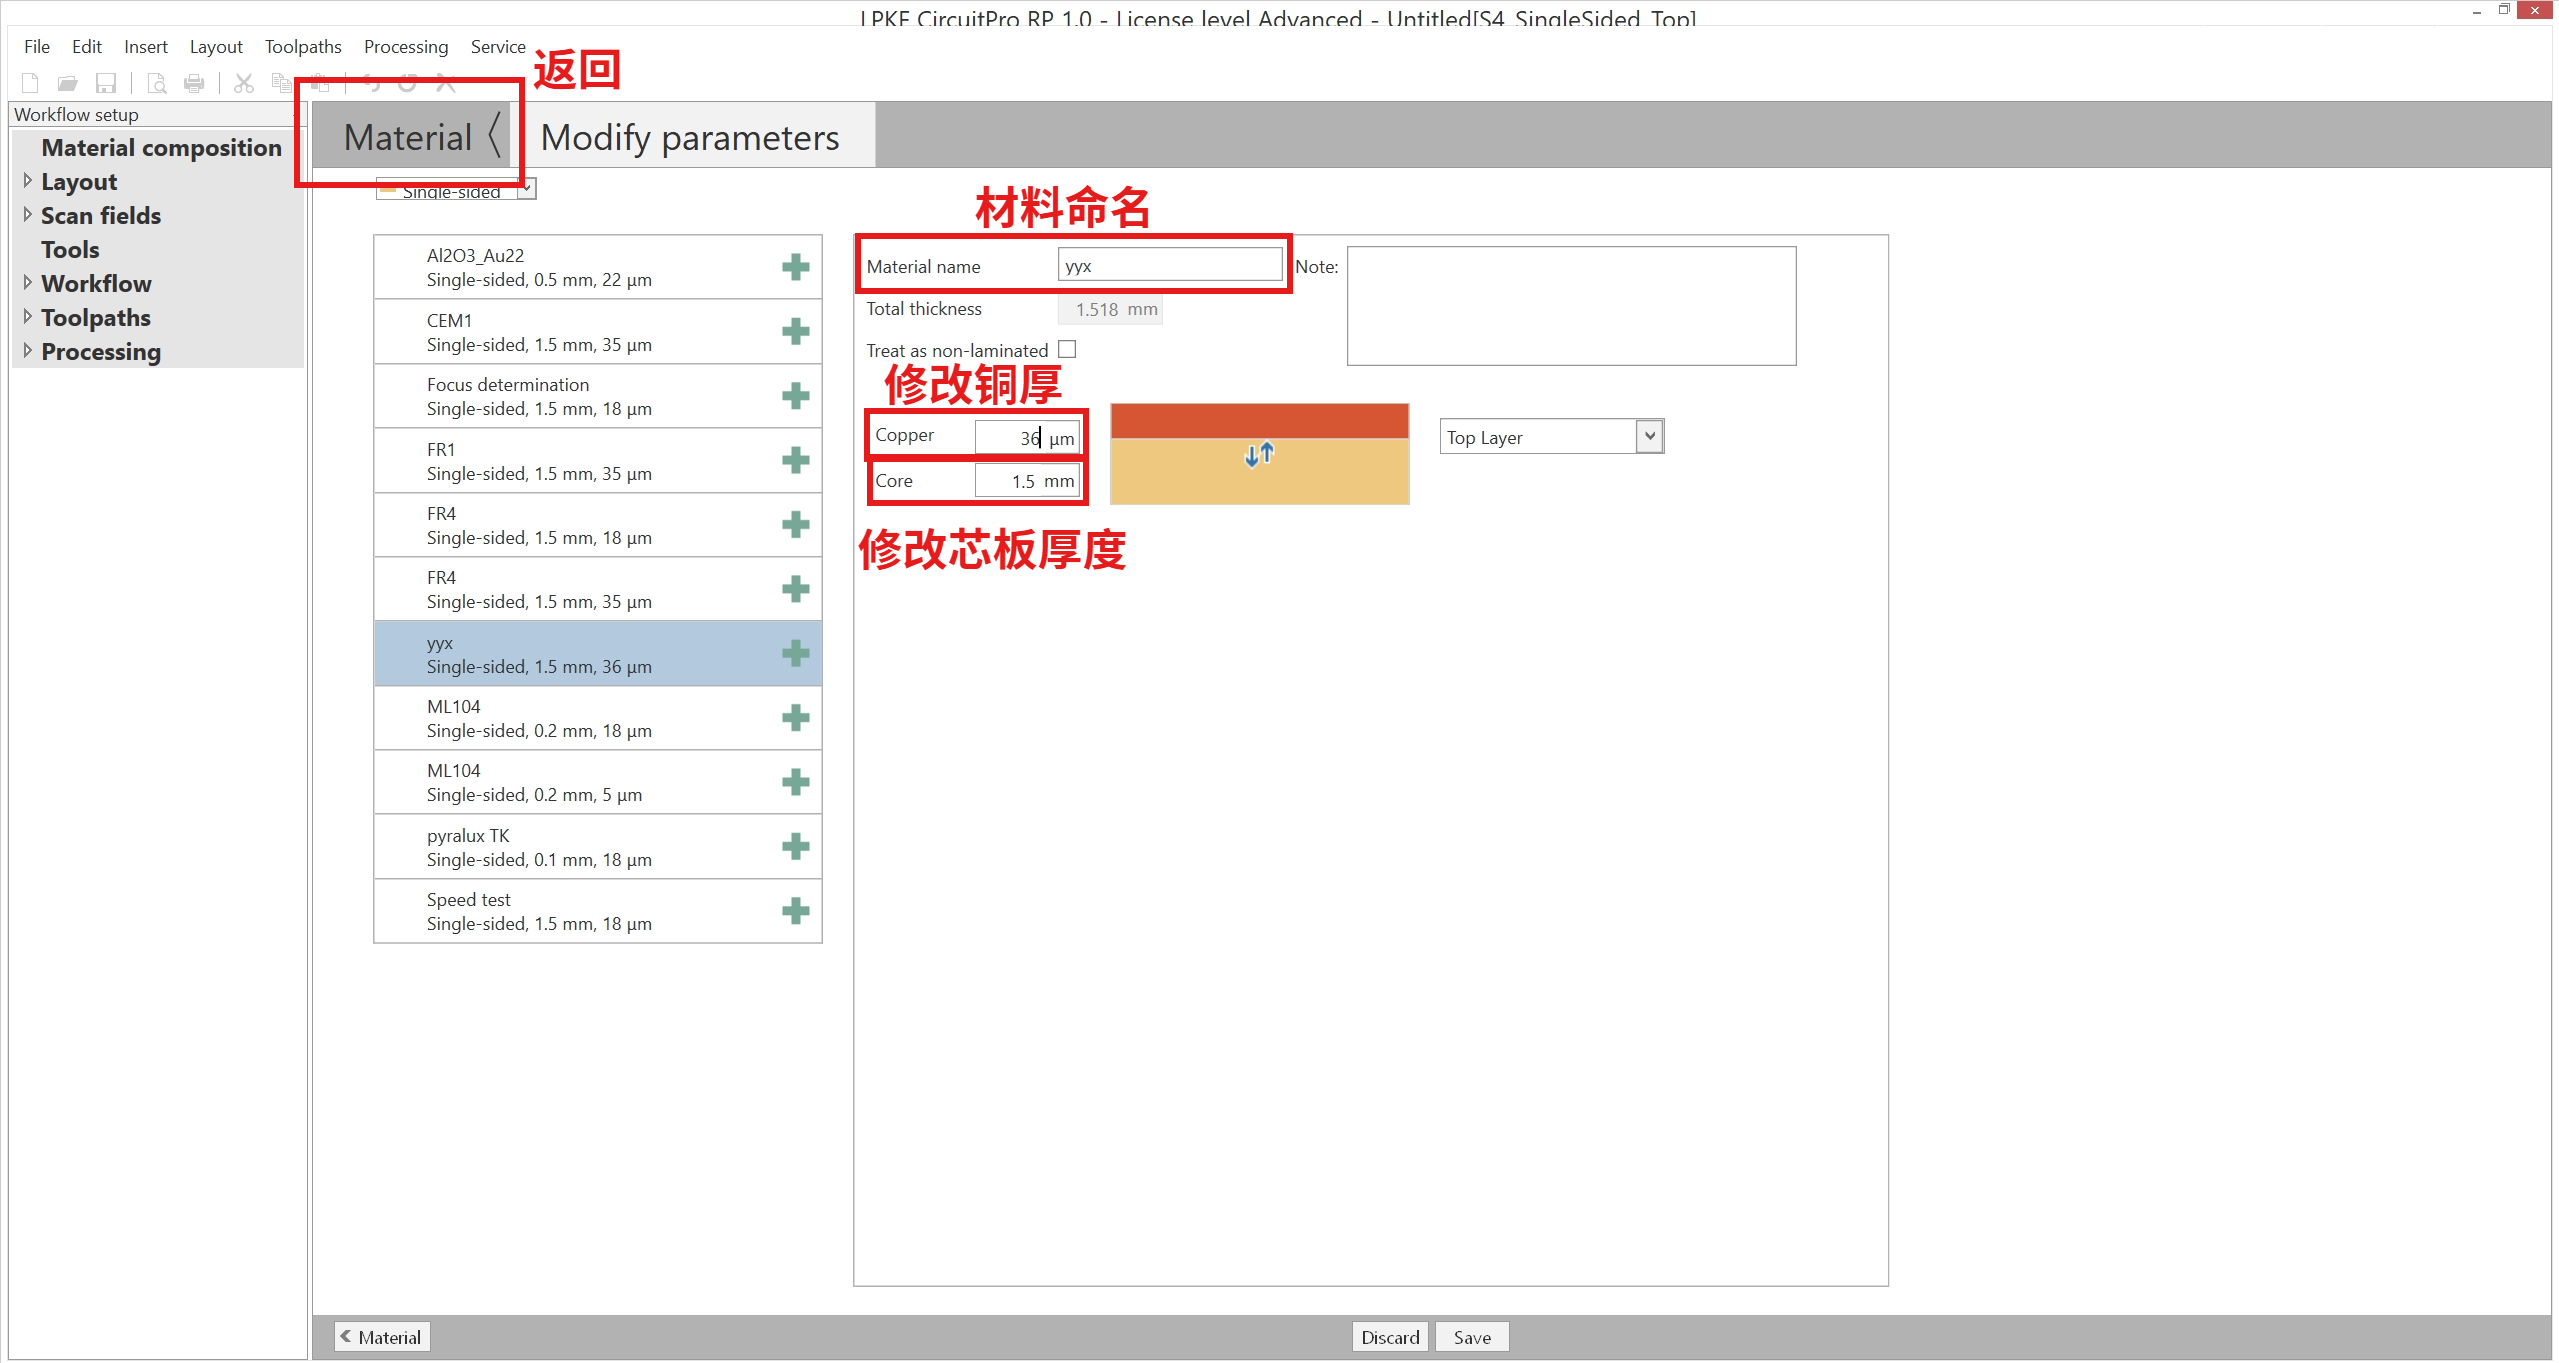The image size is (2559, 1363).
Task: Click the Save floppy disk icon
Action: [105, 83]
